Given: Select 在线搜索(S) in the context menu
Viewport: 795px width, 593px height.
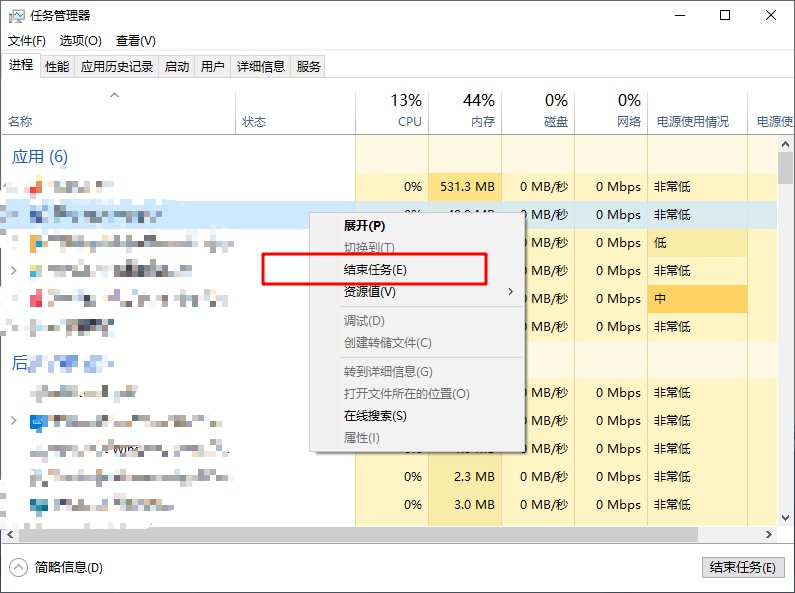Looking at the screenshot, I should [375, 416].
